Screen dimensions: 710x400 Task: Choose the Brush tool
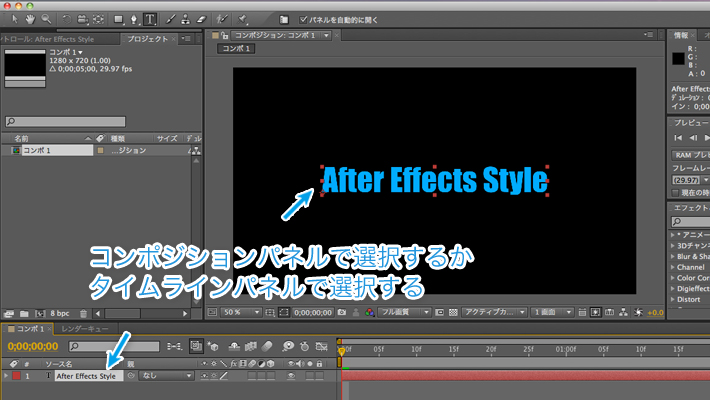point(173,18)
